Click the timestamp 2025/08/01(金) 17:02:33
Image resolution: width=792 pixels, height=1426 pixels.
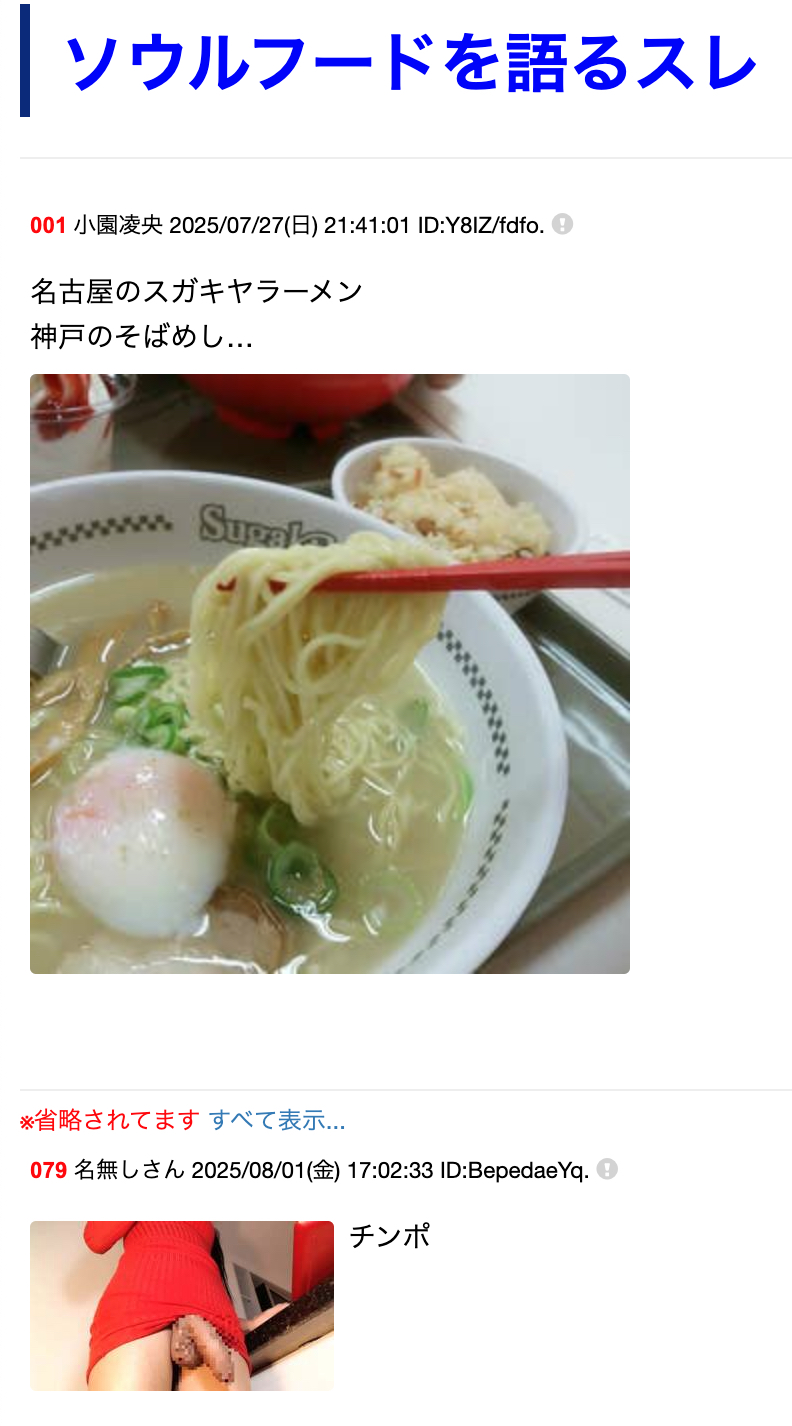click(x=312, y=1170)
